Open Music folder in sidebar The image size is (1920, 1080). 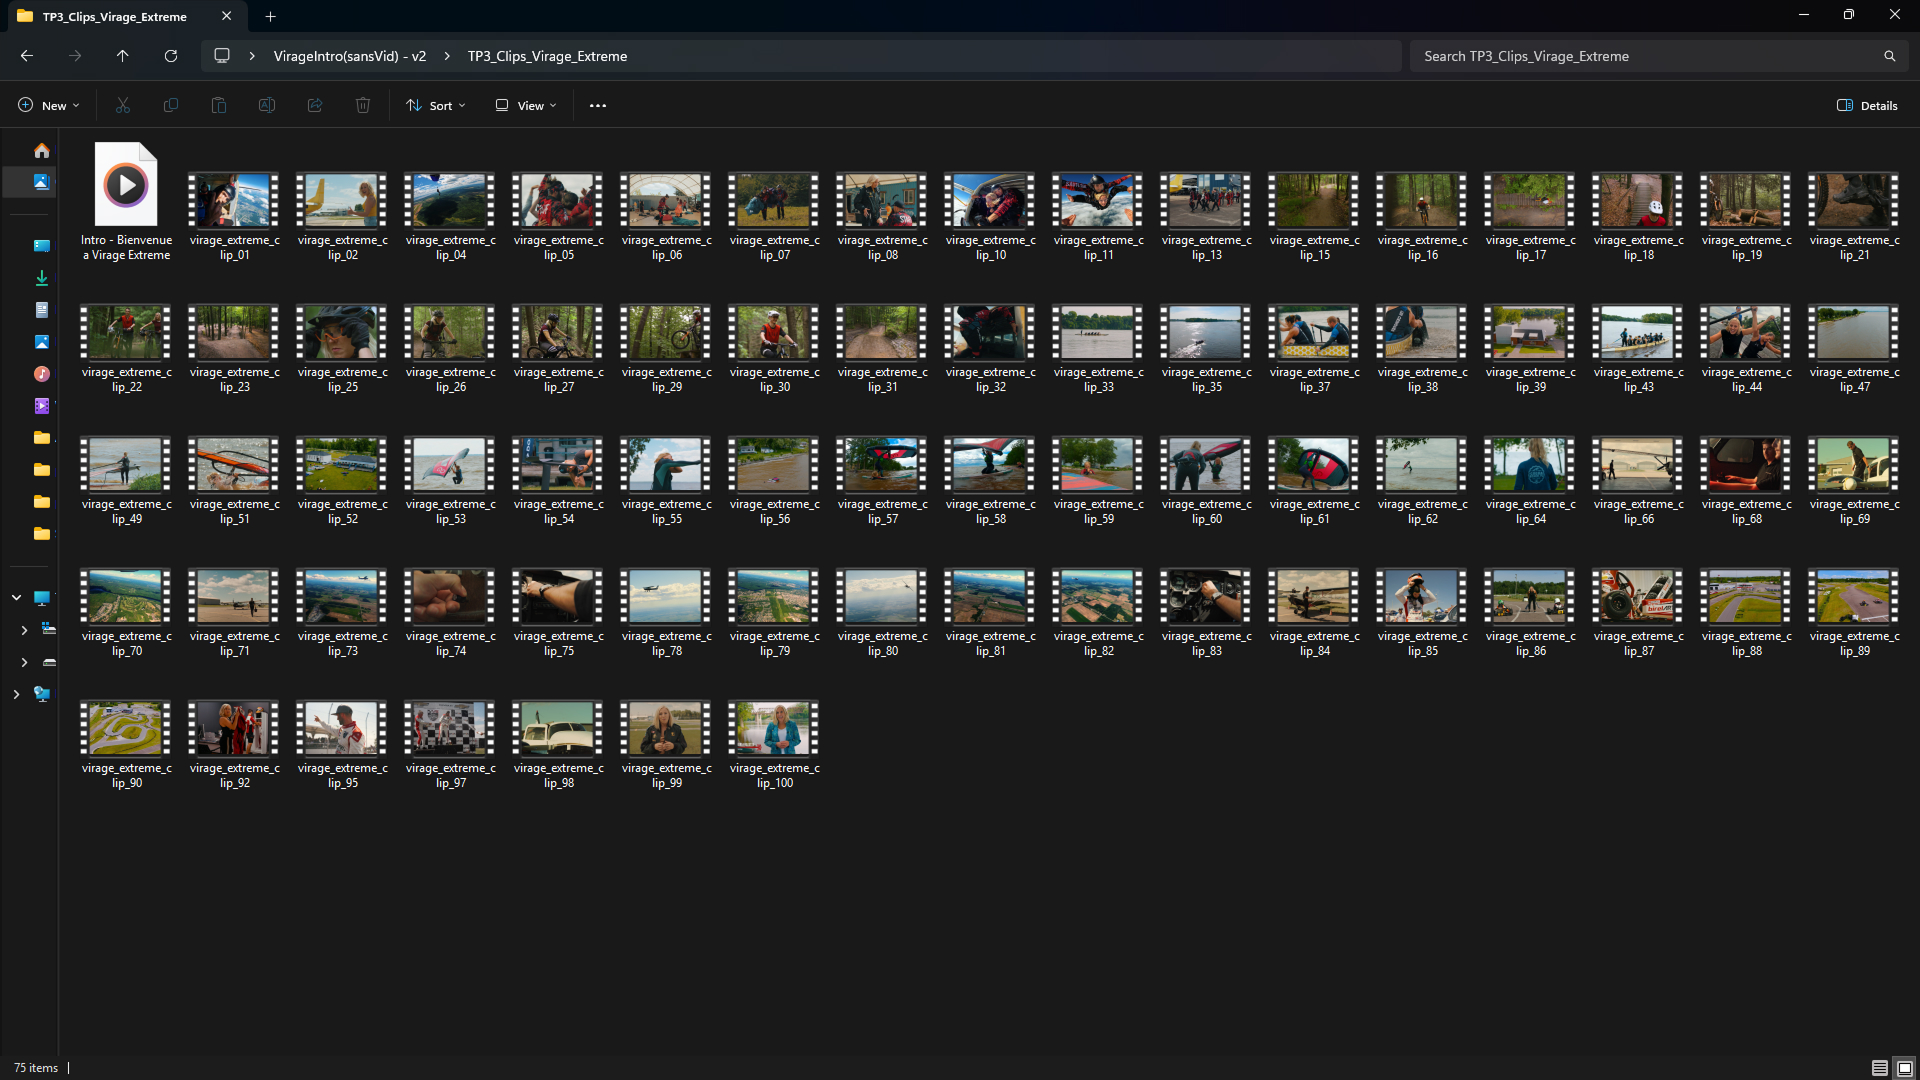41,374
